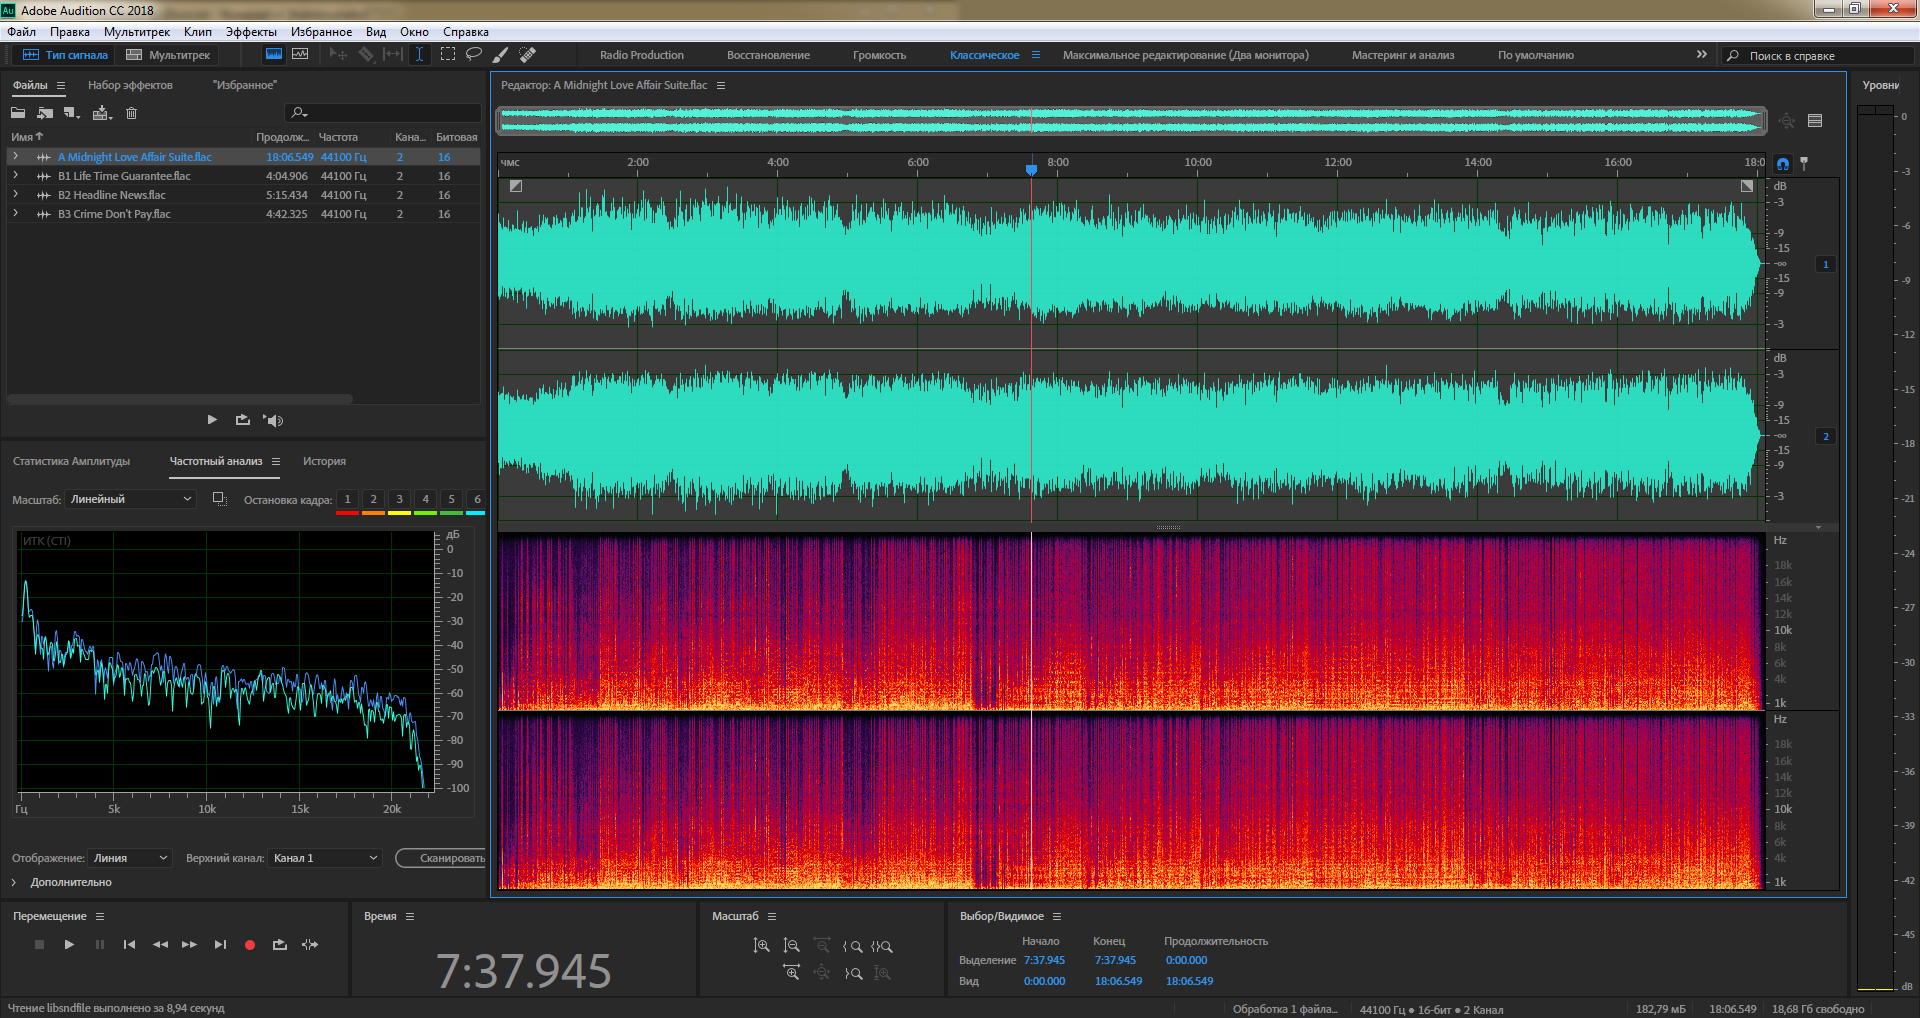Toggle frame hold 2 (orange)
Screen dimensions: 1920x1018
coord(373,500)
